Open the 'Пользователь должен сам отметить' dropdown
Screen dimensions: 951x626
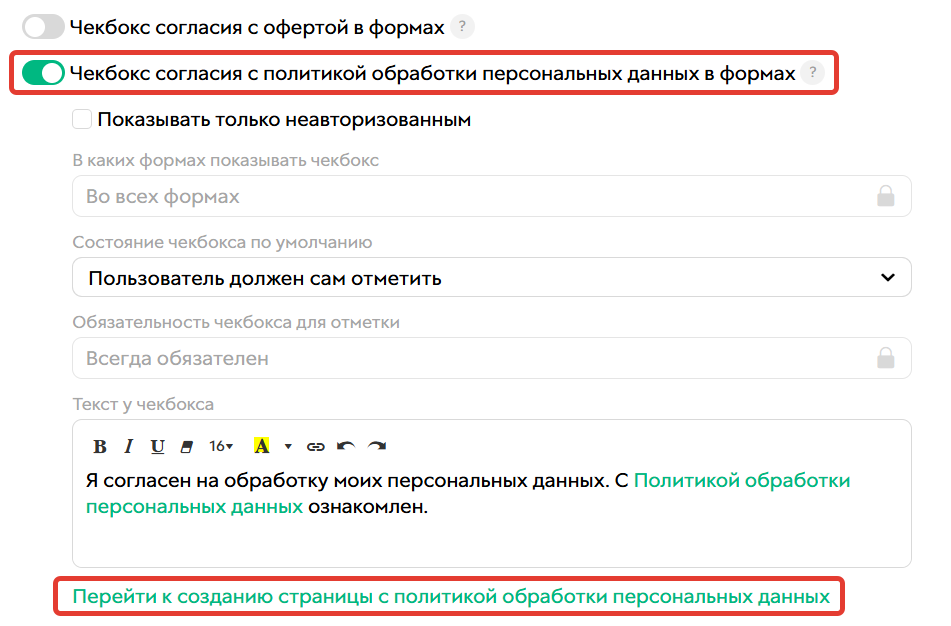(x=491, y=277)
